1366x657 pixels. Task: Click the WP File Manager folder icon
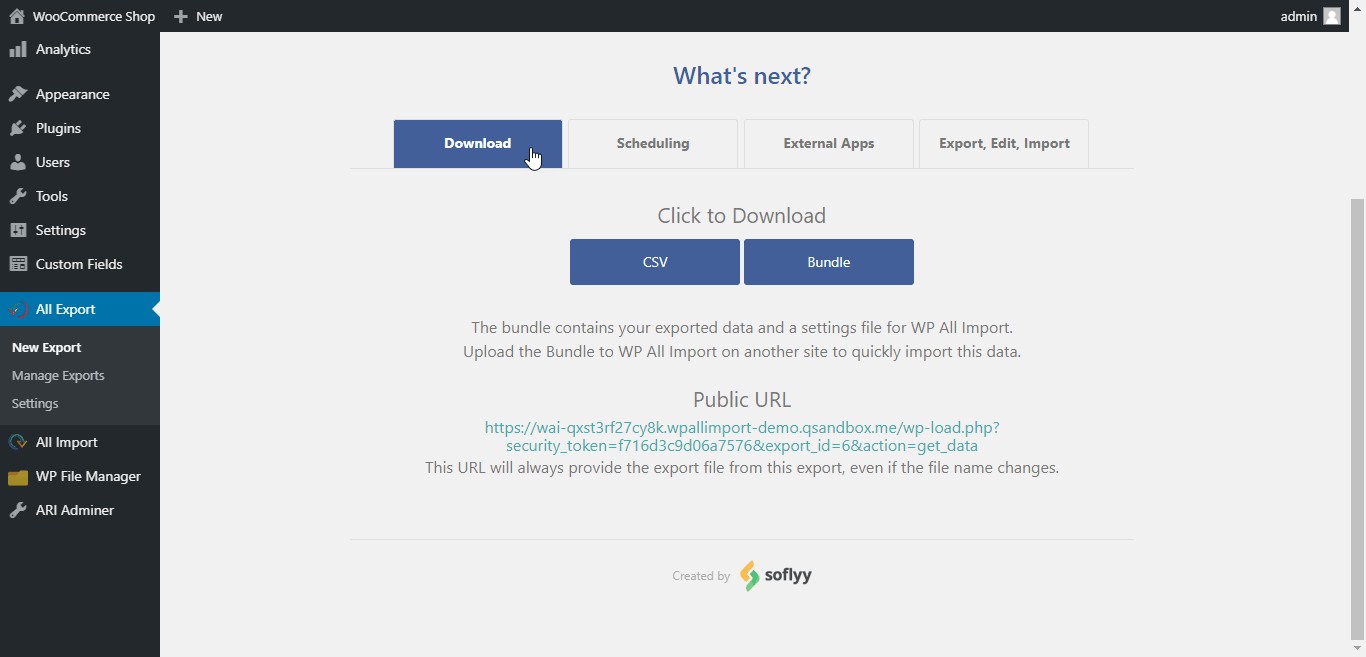tap(18, 476)
